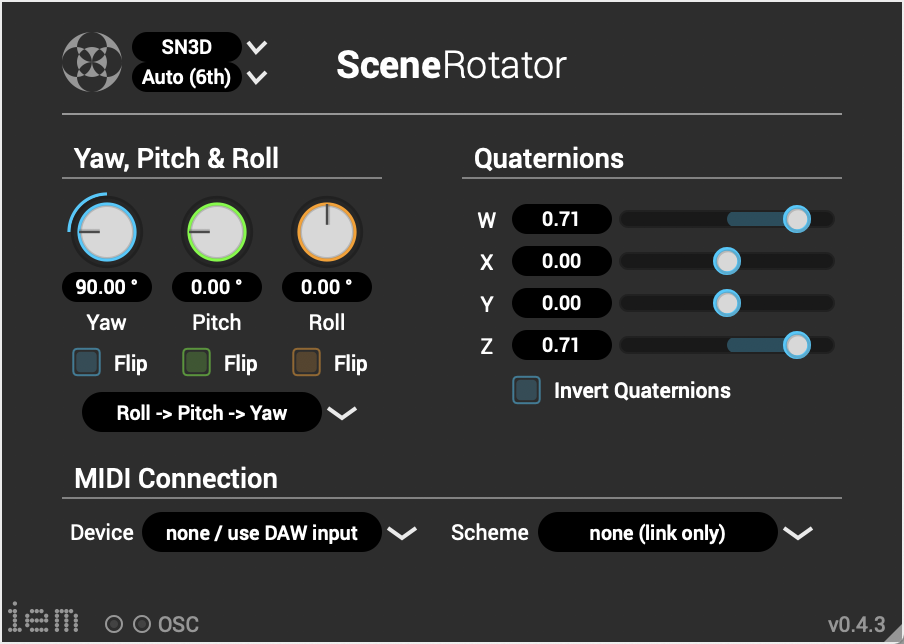Click the second OSC status indicator
The image size is (904, 644).
(142, 625)
